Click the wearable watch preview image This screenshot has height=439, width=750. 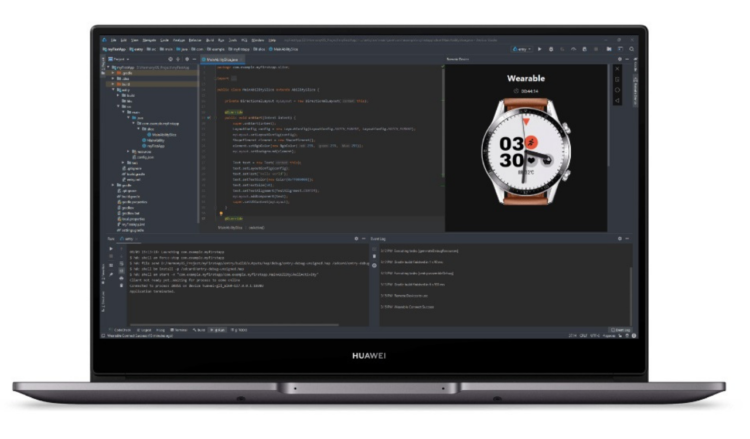526,151
